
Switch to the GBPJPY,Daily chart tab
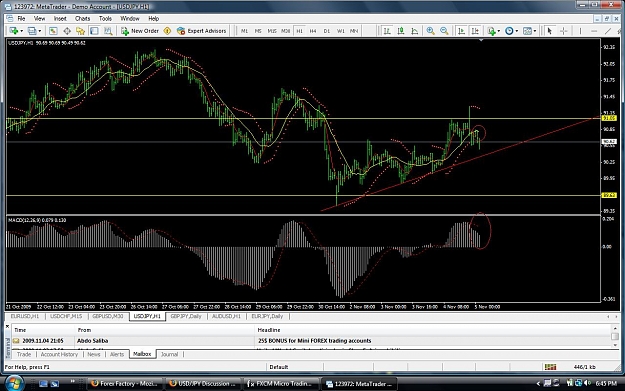186,316
